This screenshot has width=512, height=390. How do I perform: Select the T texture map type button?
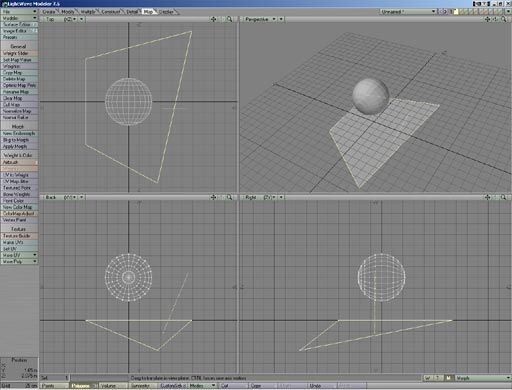pos(438,378)
